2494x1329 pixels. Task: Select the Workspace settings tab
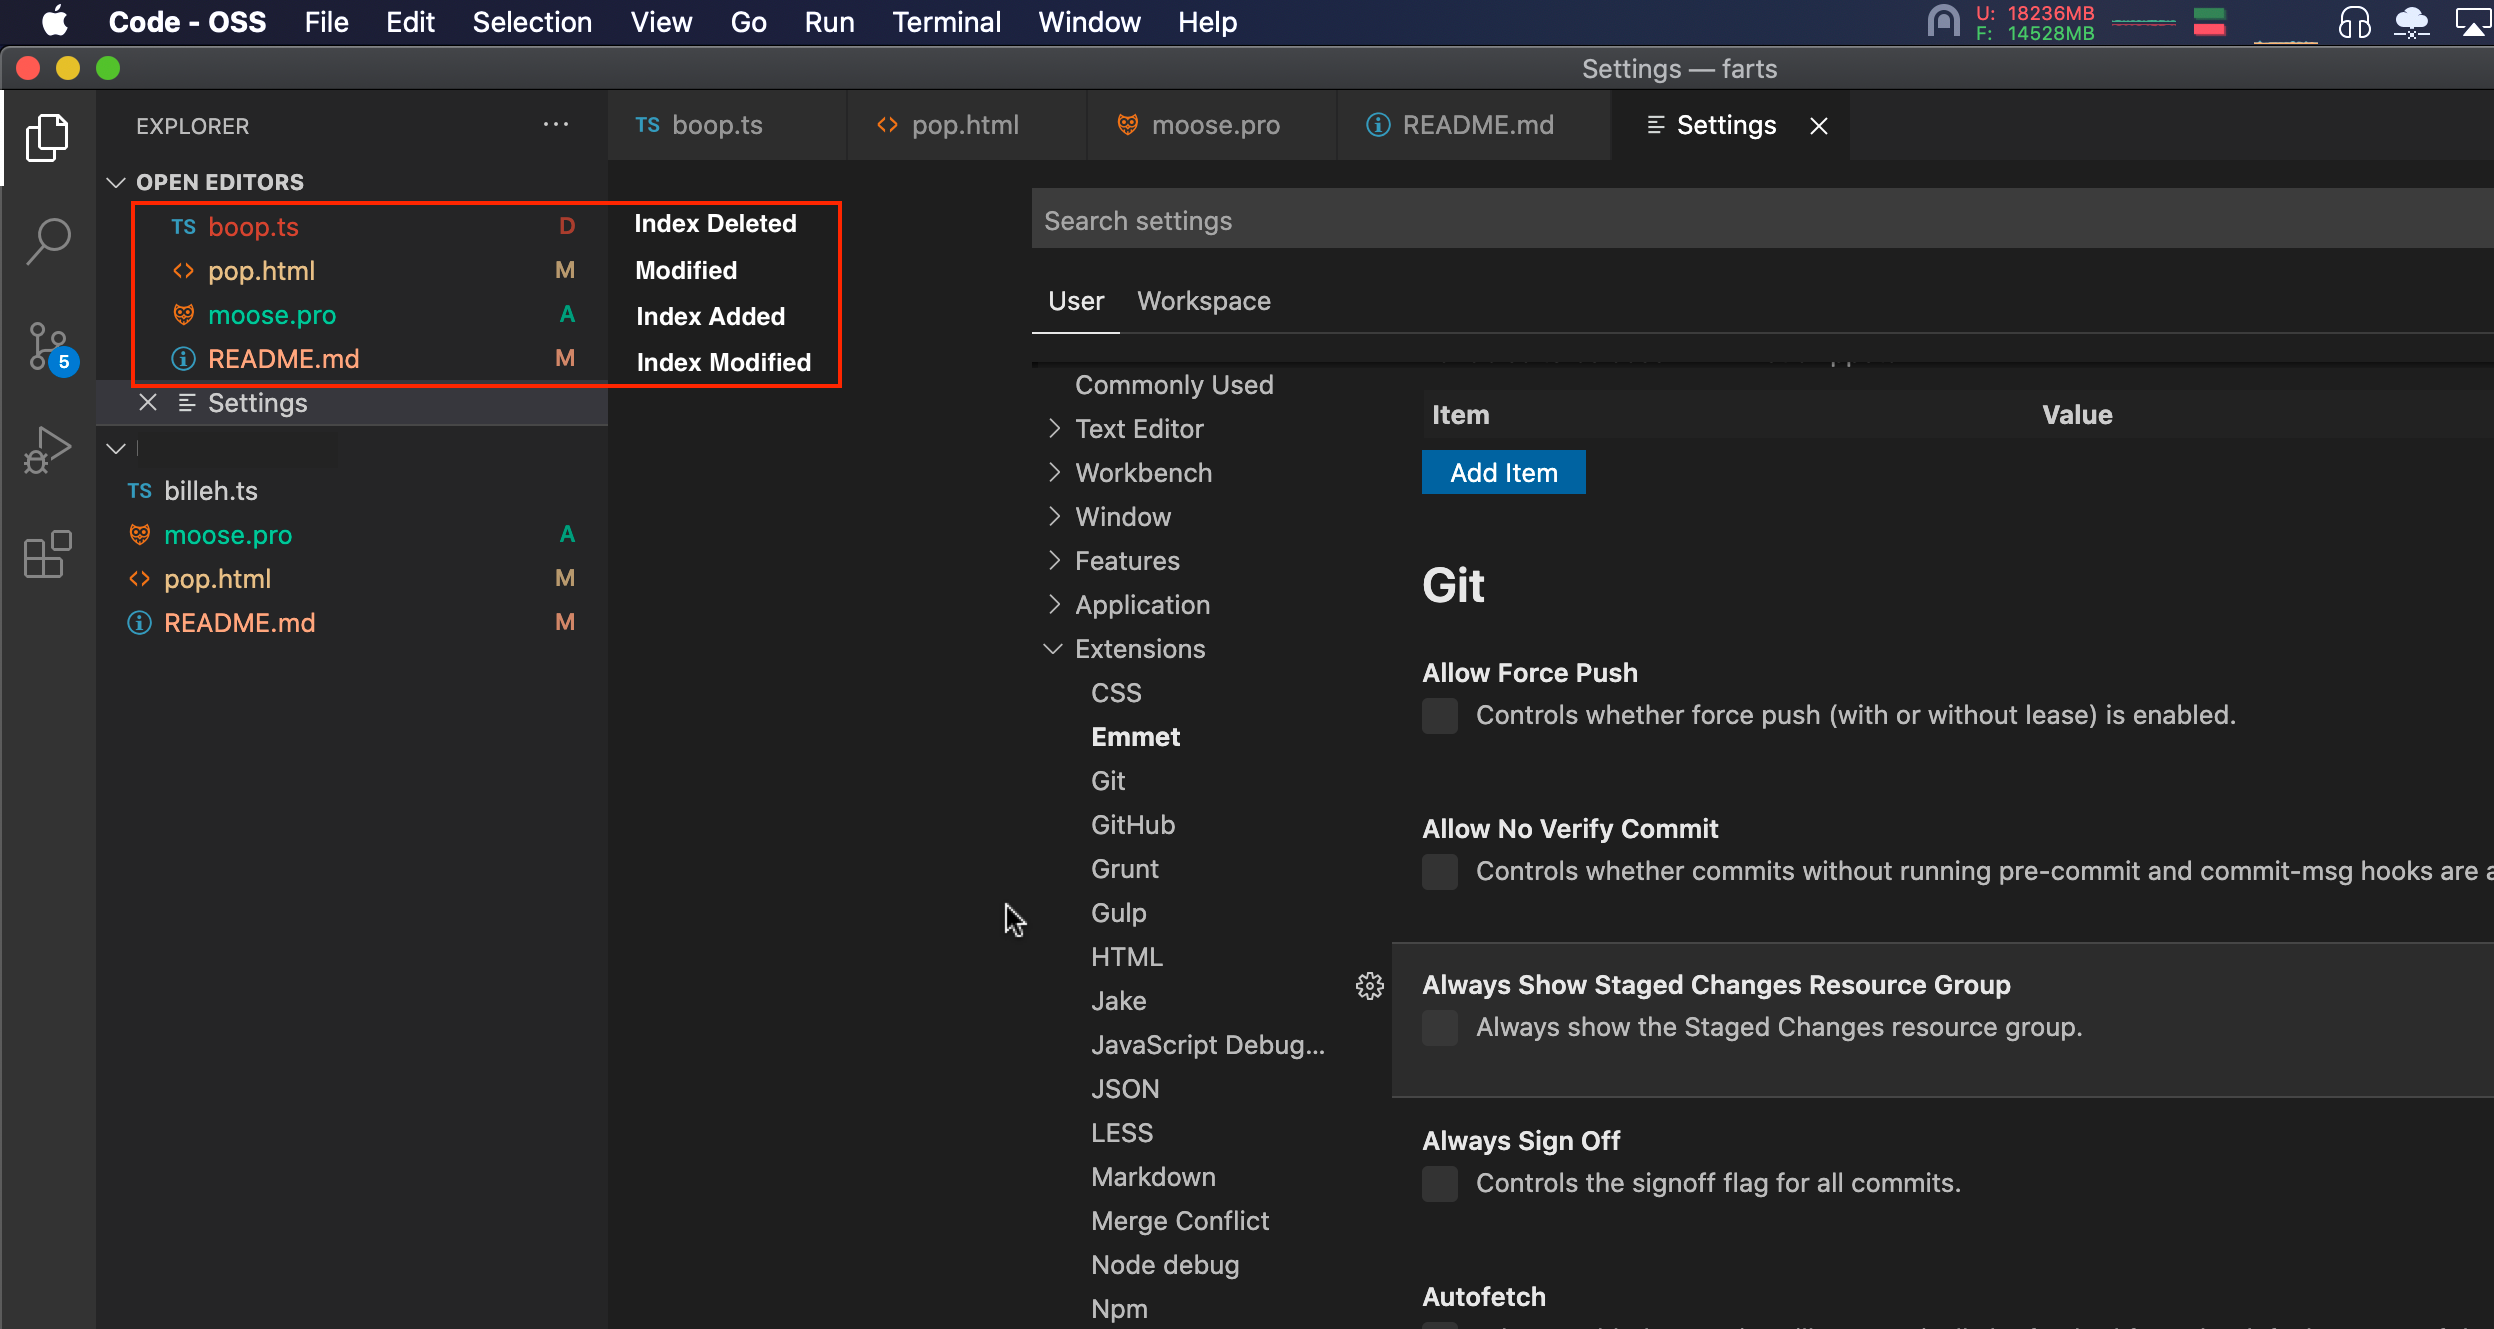click(1204, 301)
